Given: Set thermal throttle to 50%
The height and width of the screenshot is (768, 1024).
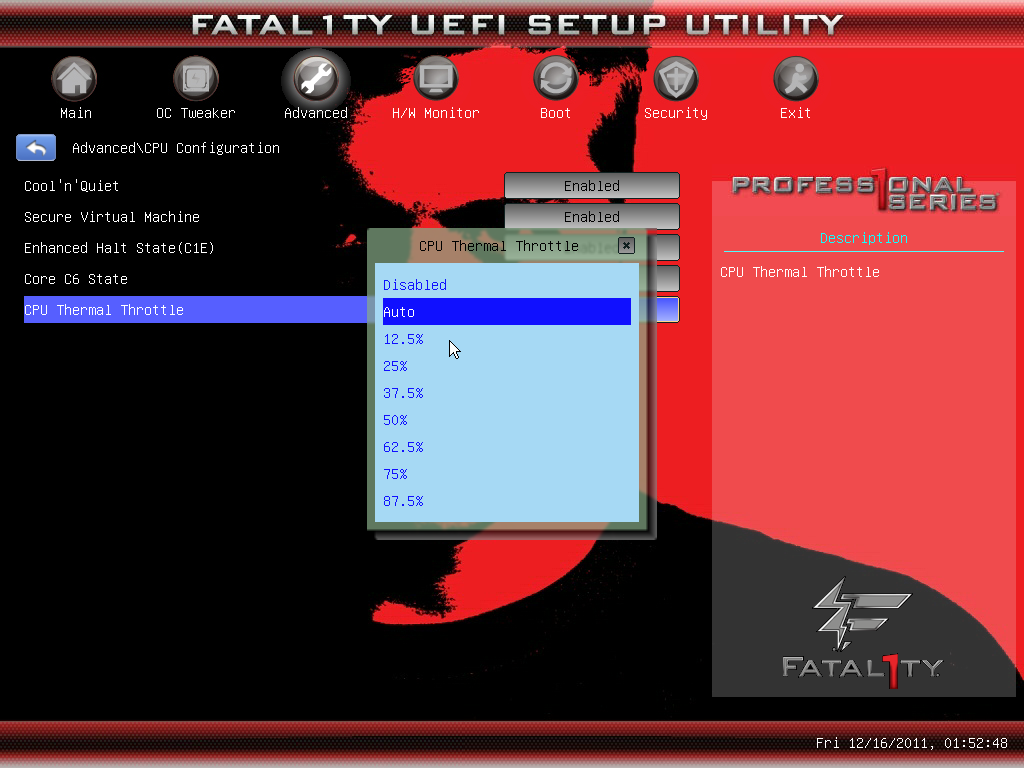Looking at the screenshot, I should (x=507, y=420).
